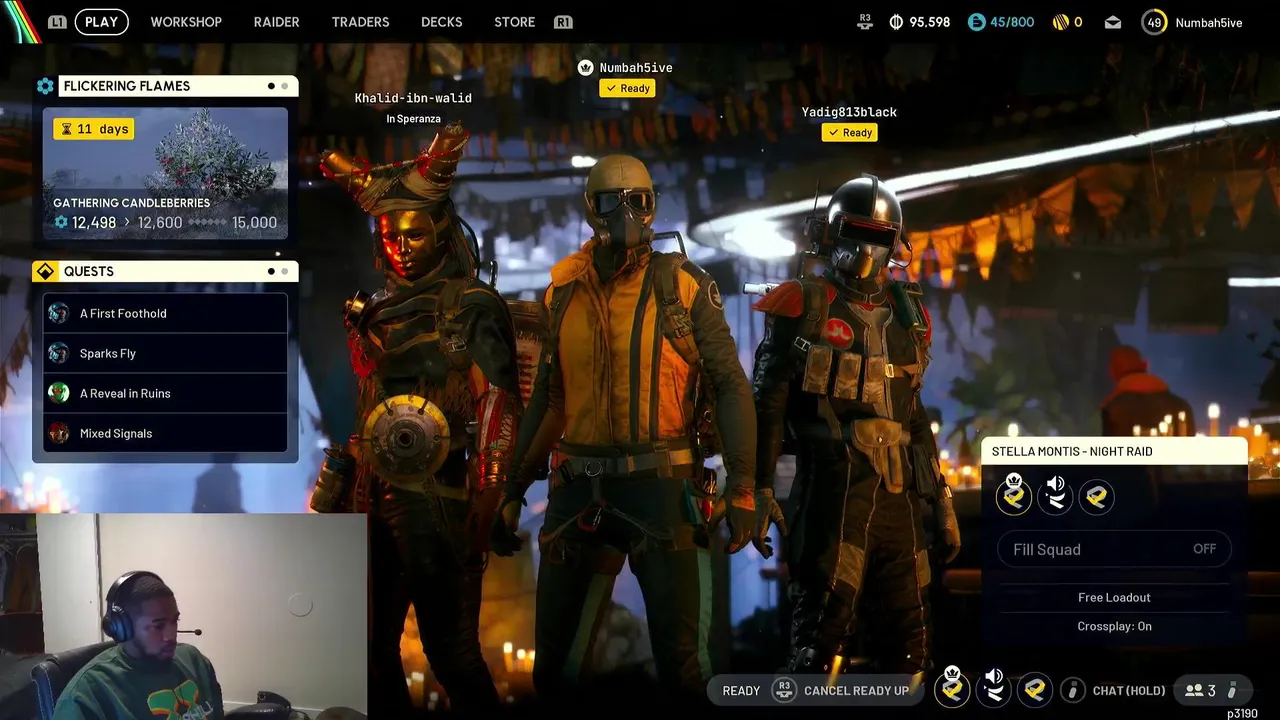The image size is (1280, 720).
Task: Click the 11 days timer badge
Action: pyautogui.click(x=94, y=129)
